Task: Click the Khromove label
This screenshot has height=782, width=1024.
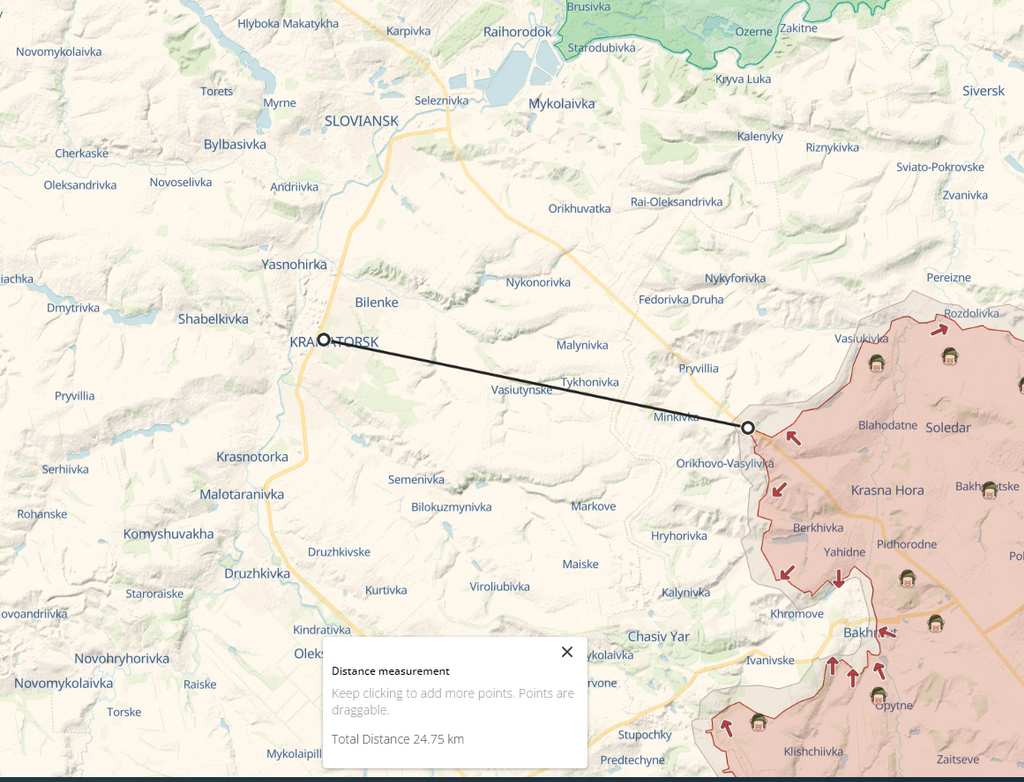Action: (797, 613)
